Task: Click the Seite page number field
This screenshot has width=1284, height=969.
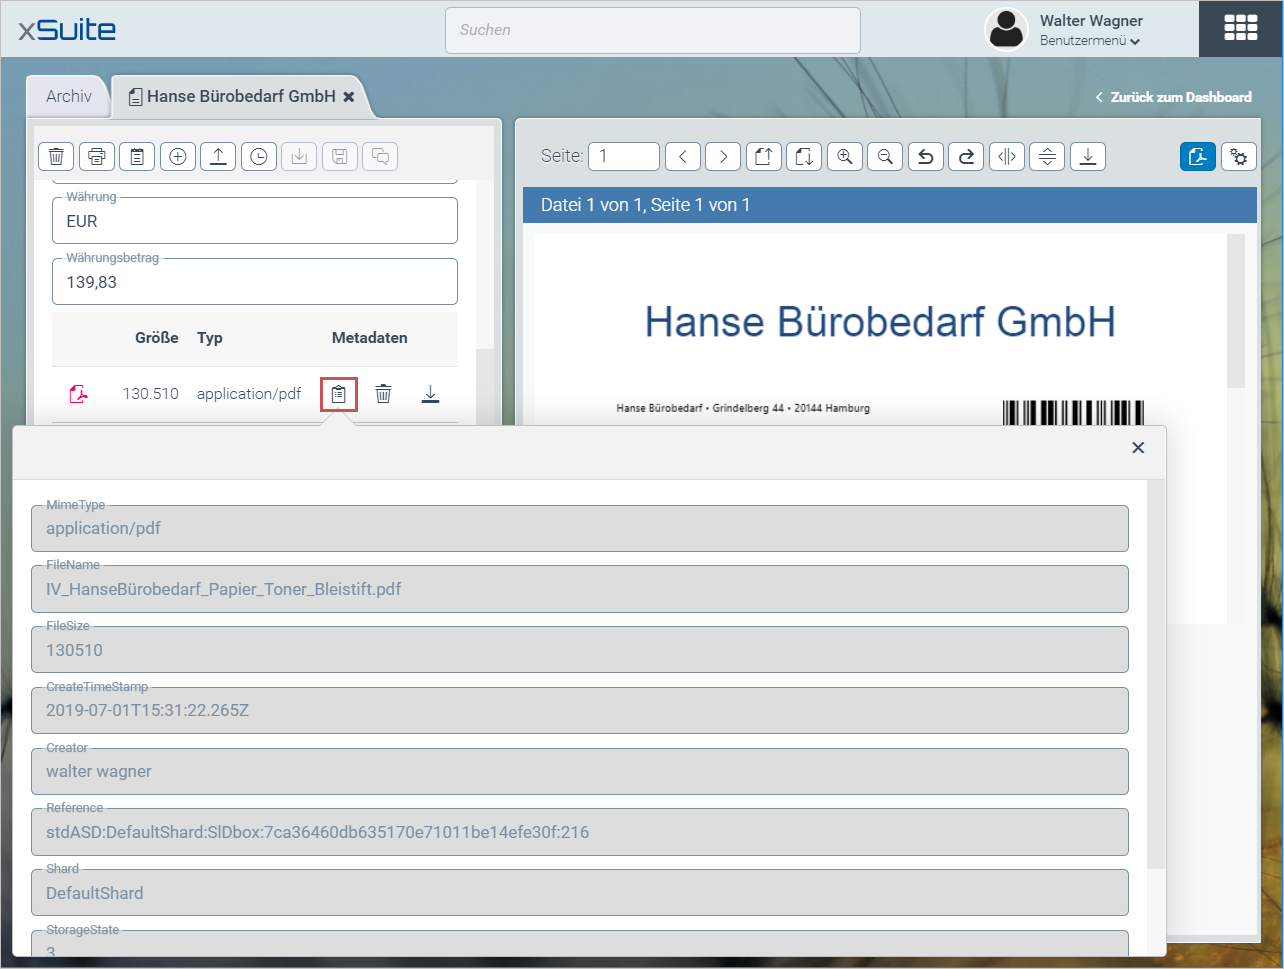Action: click(x=624, y=157)
